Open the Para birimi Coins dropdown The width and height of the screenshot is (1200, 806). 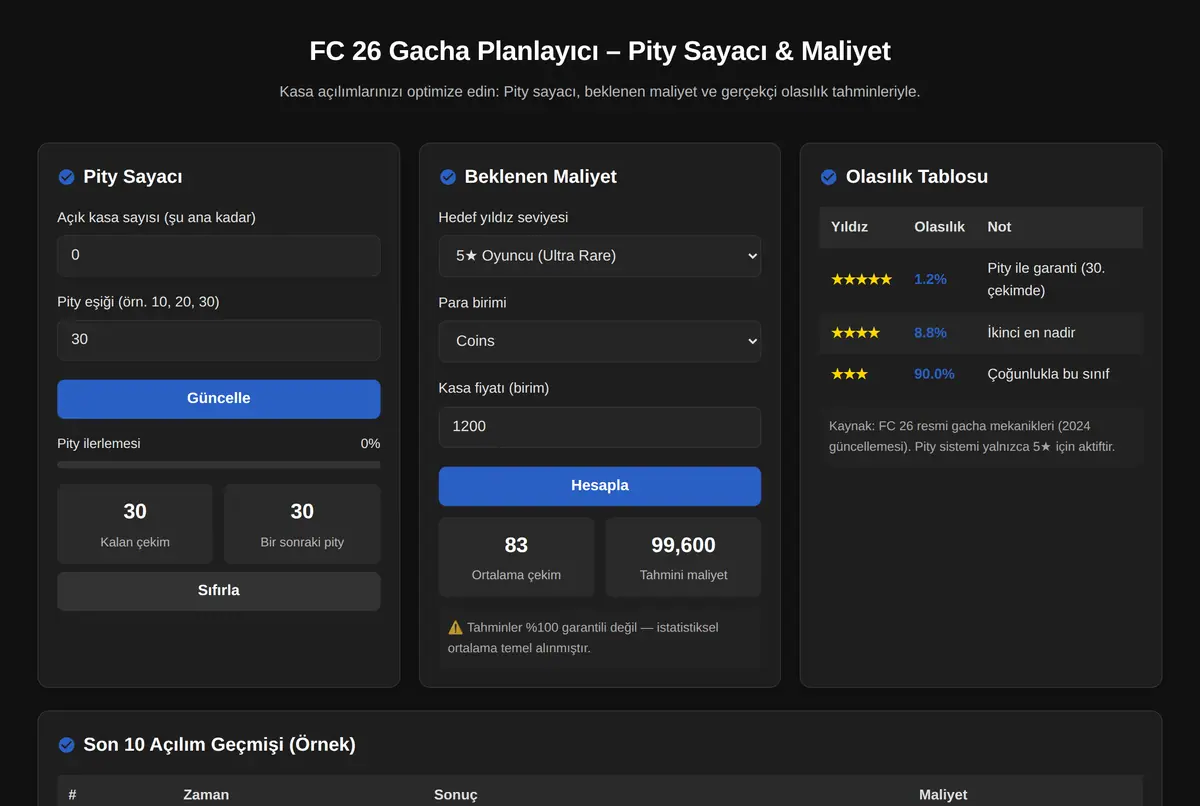pos(600,341)
